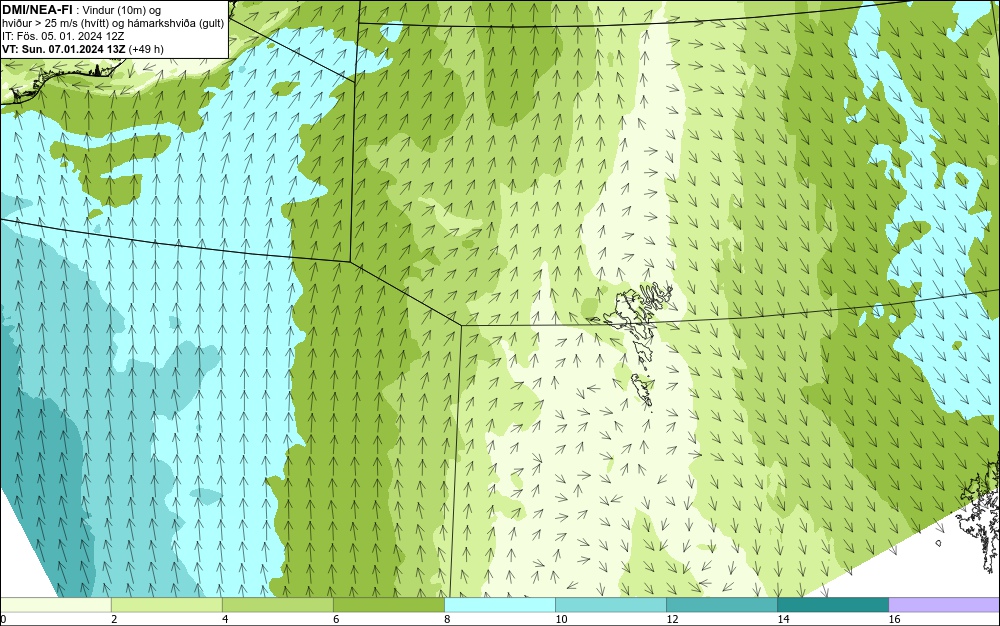
Task: Click the legend scale label '2'
Action: pyautogui.click(x=114, y=619)
